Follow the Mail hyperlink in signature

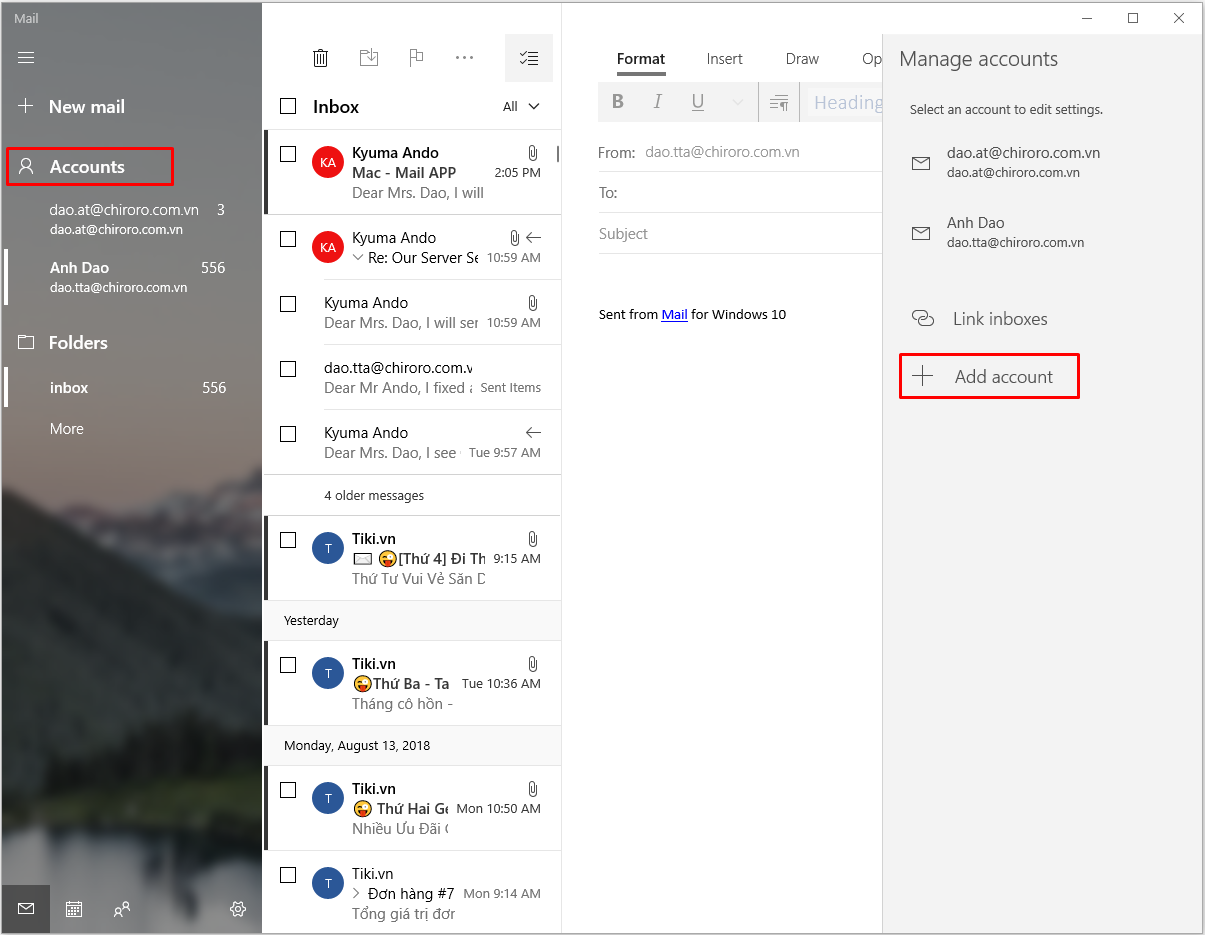[x=674, y=314]
